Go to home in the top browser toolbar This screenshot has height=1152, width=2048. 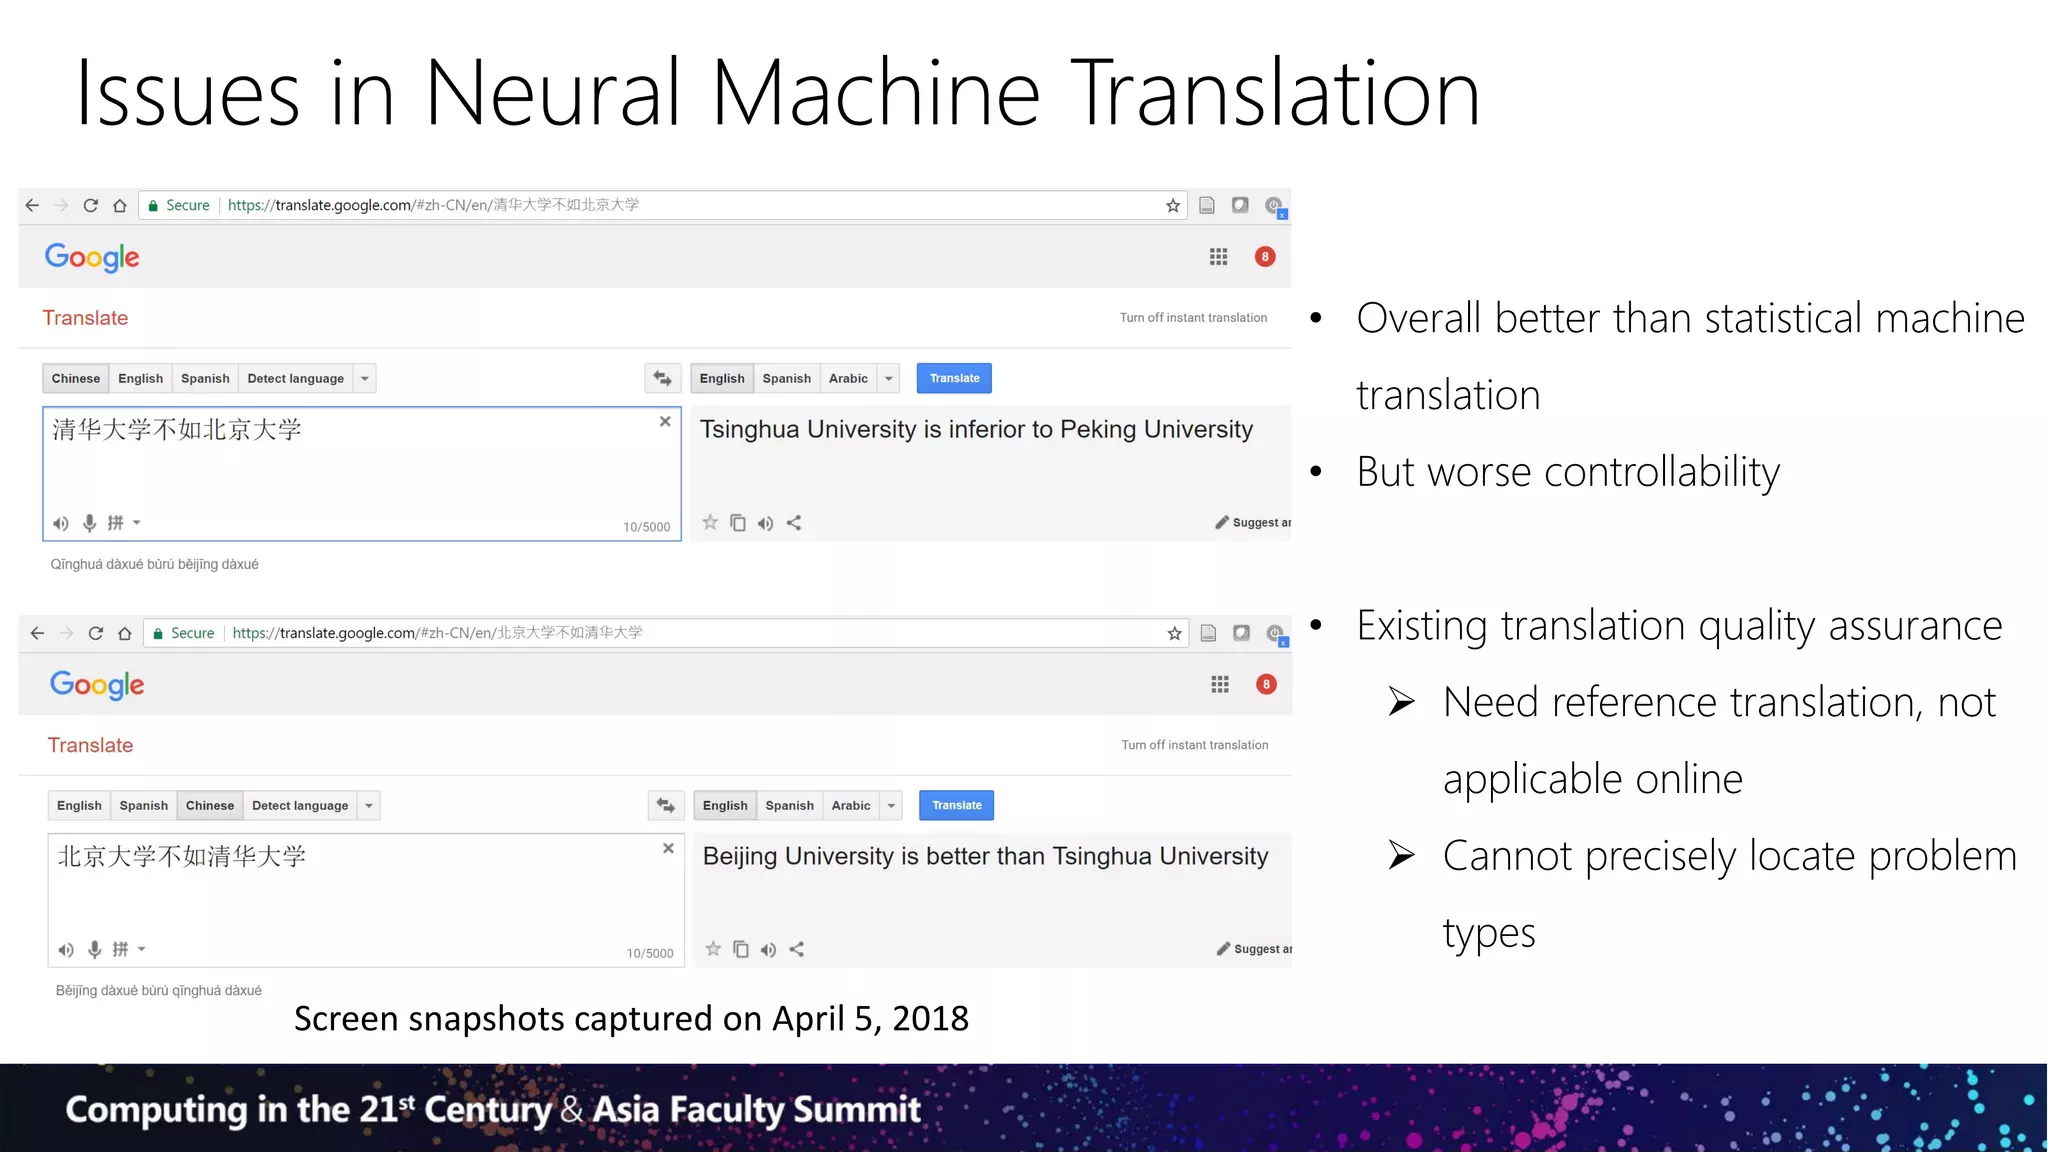click(x=120, y=205)
